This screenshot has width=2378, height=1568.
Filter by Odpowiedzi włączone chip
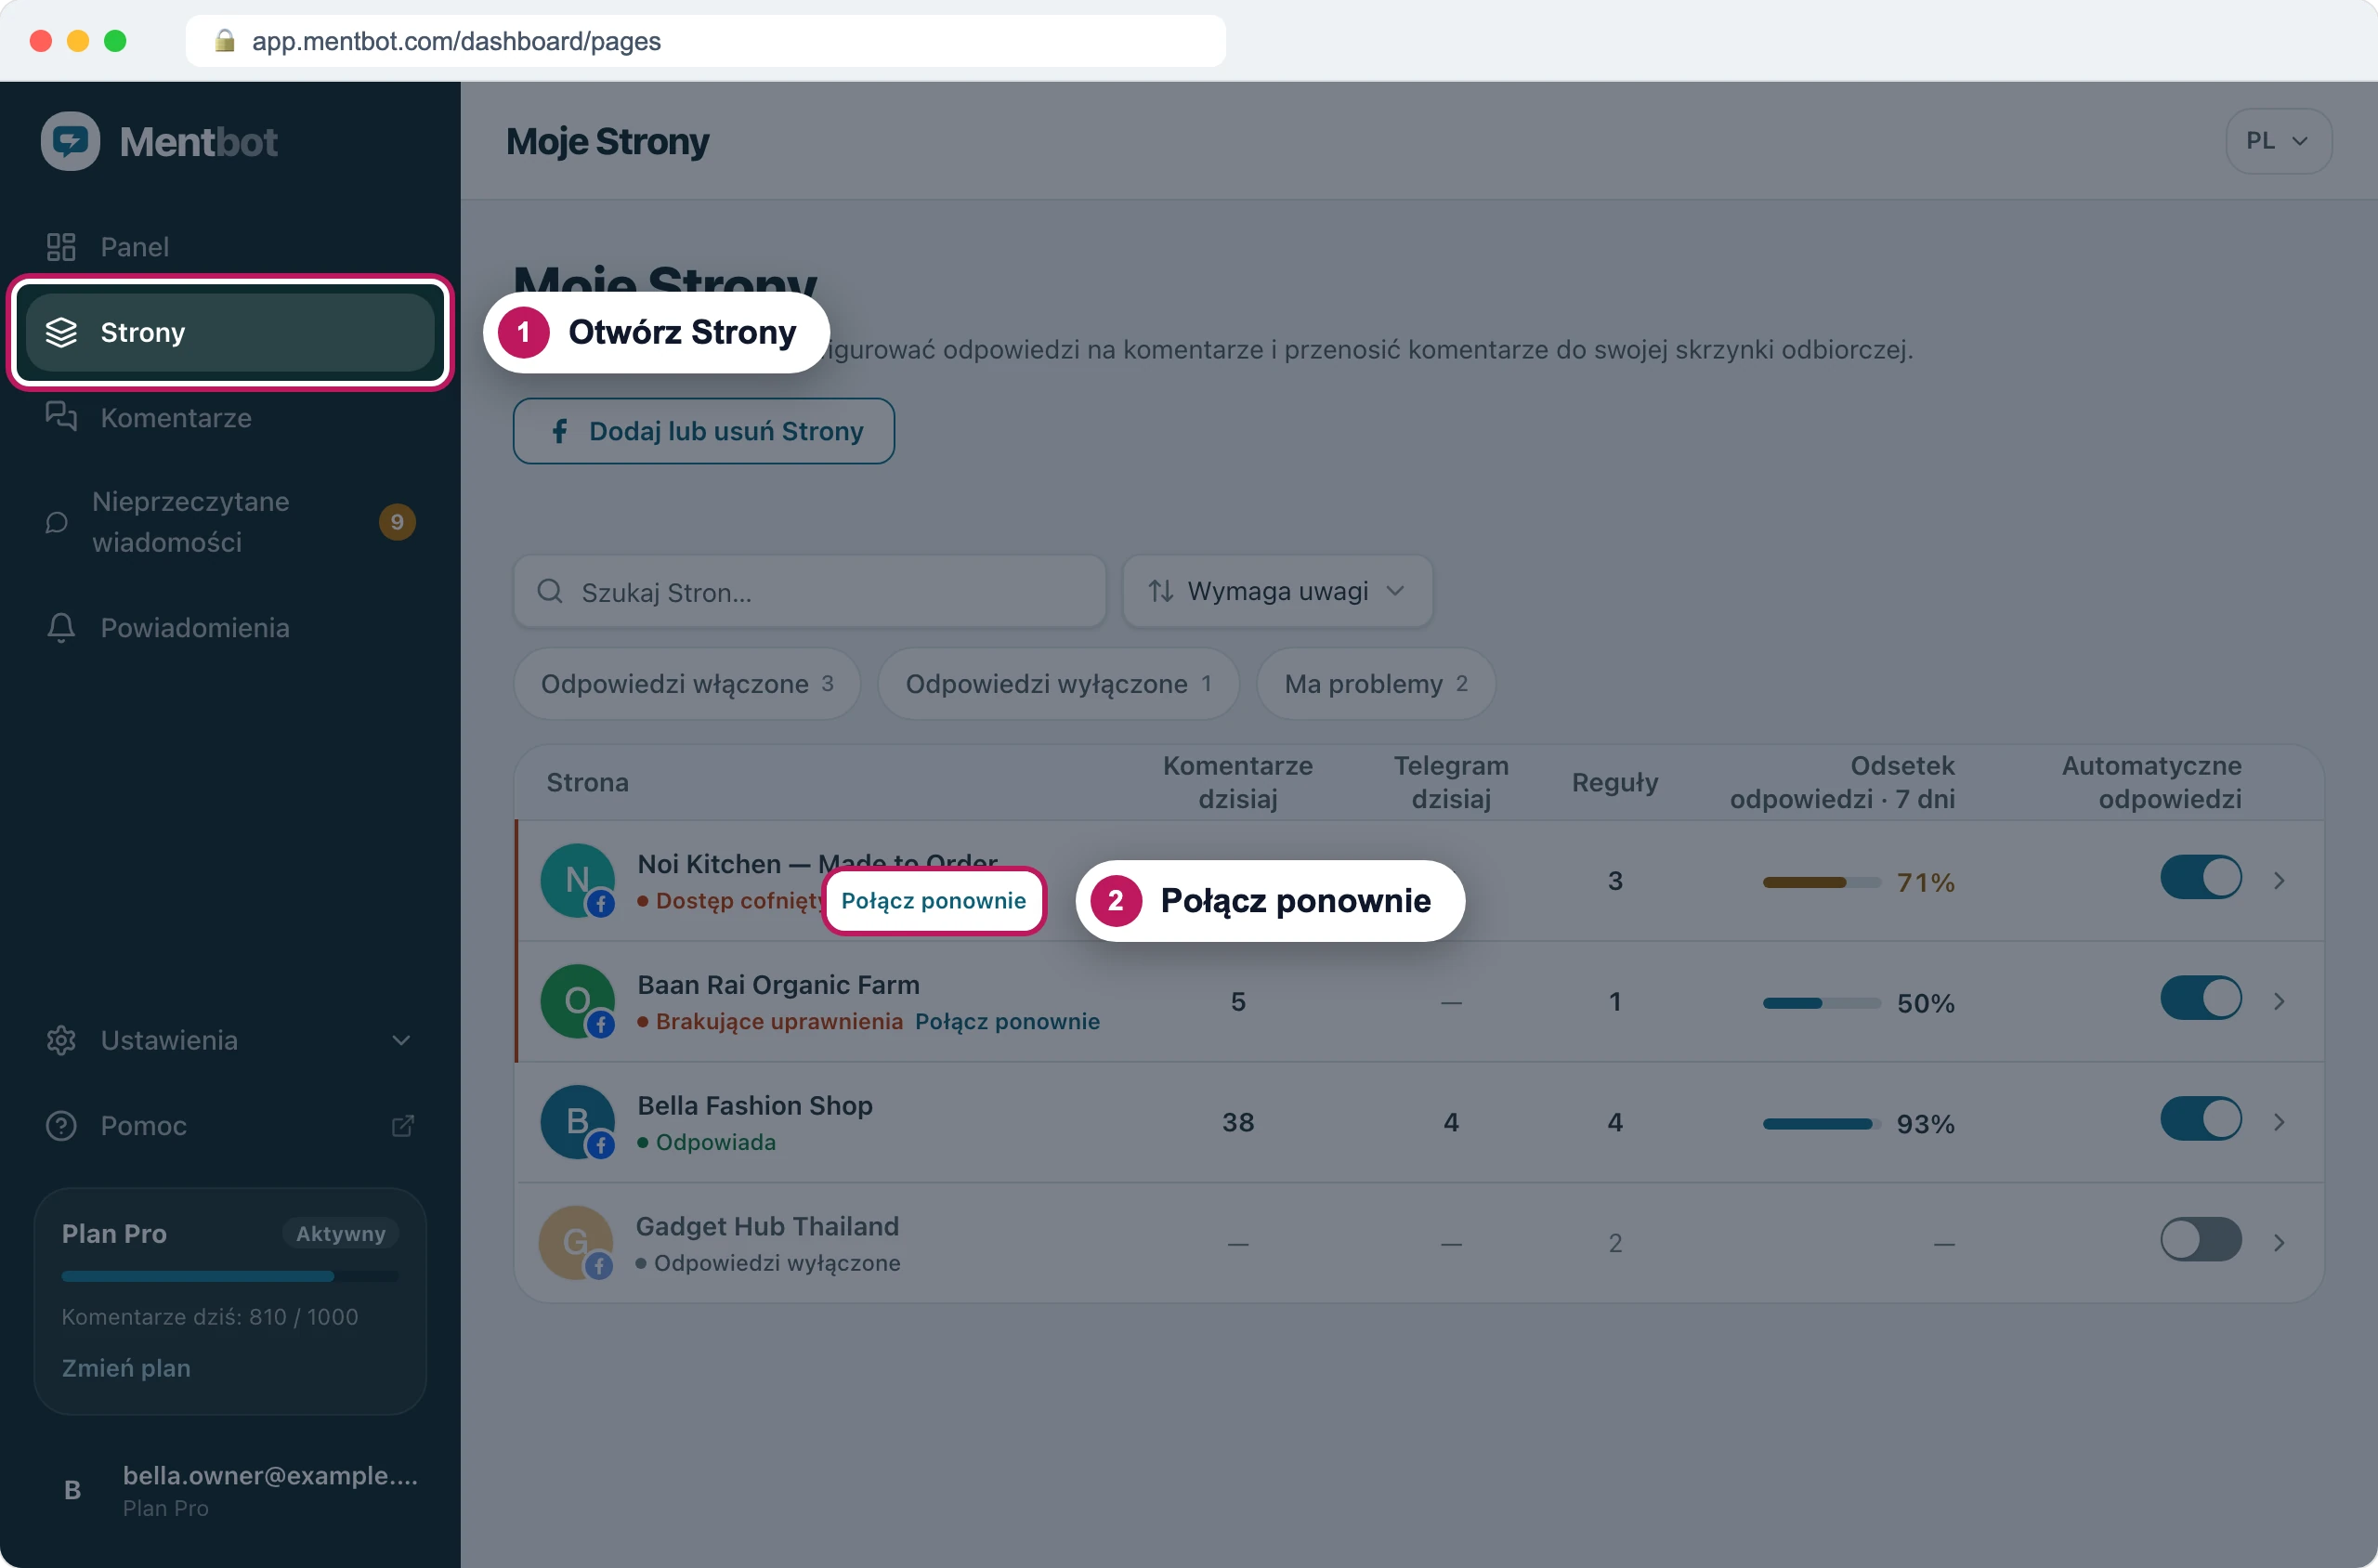[687, 684]
